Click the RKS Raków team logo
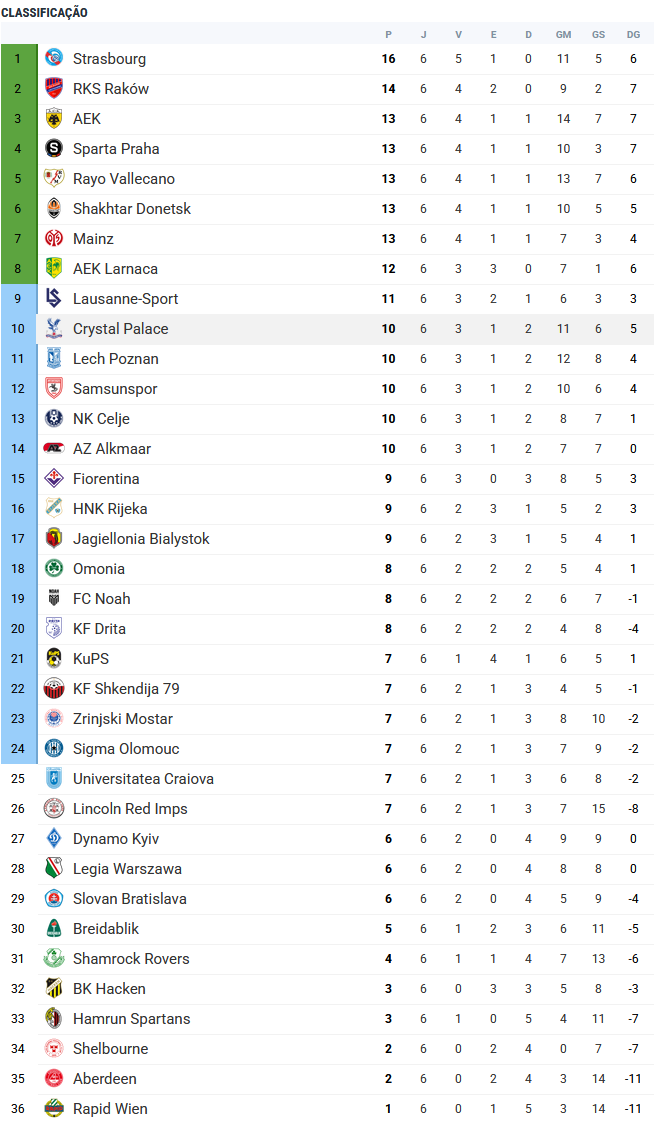The image size is (654, 1124). tap(54, 89)
